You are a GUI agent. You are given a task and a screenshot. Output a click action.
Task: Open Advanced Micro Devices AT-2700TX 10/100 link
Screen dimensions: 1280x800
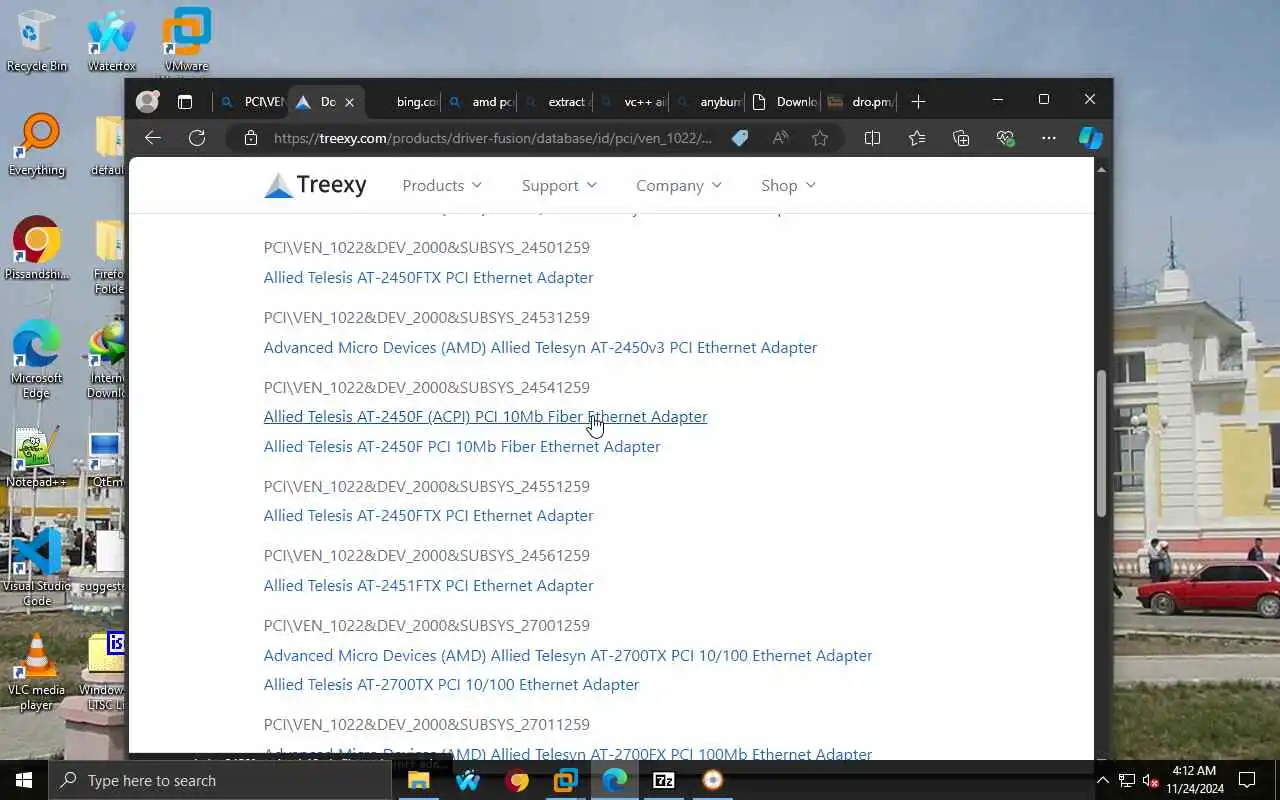568,655
